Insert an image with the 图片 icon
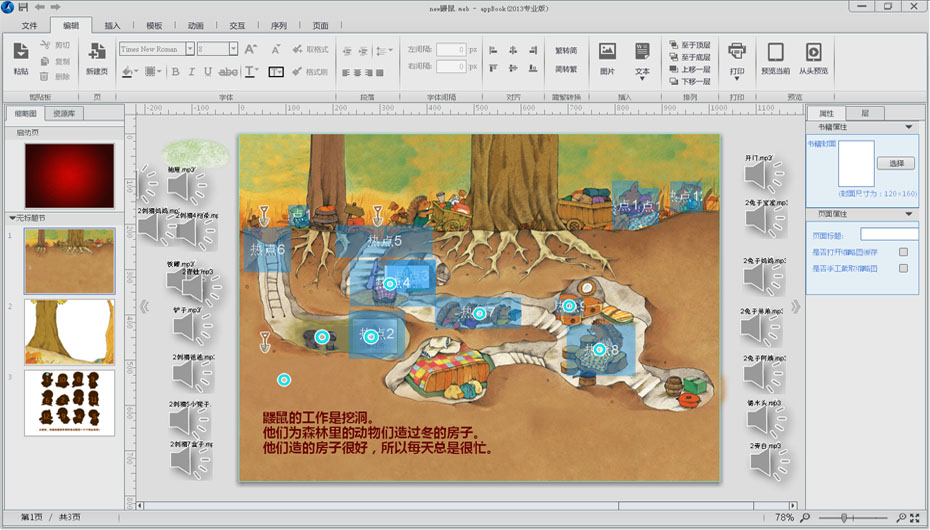The height and width of the screenshot is (530, 930). click(x=607, y=52)
